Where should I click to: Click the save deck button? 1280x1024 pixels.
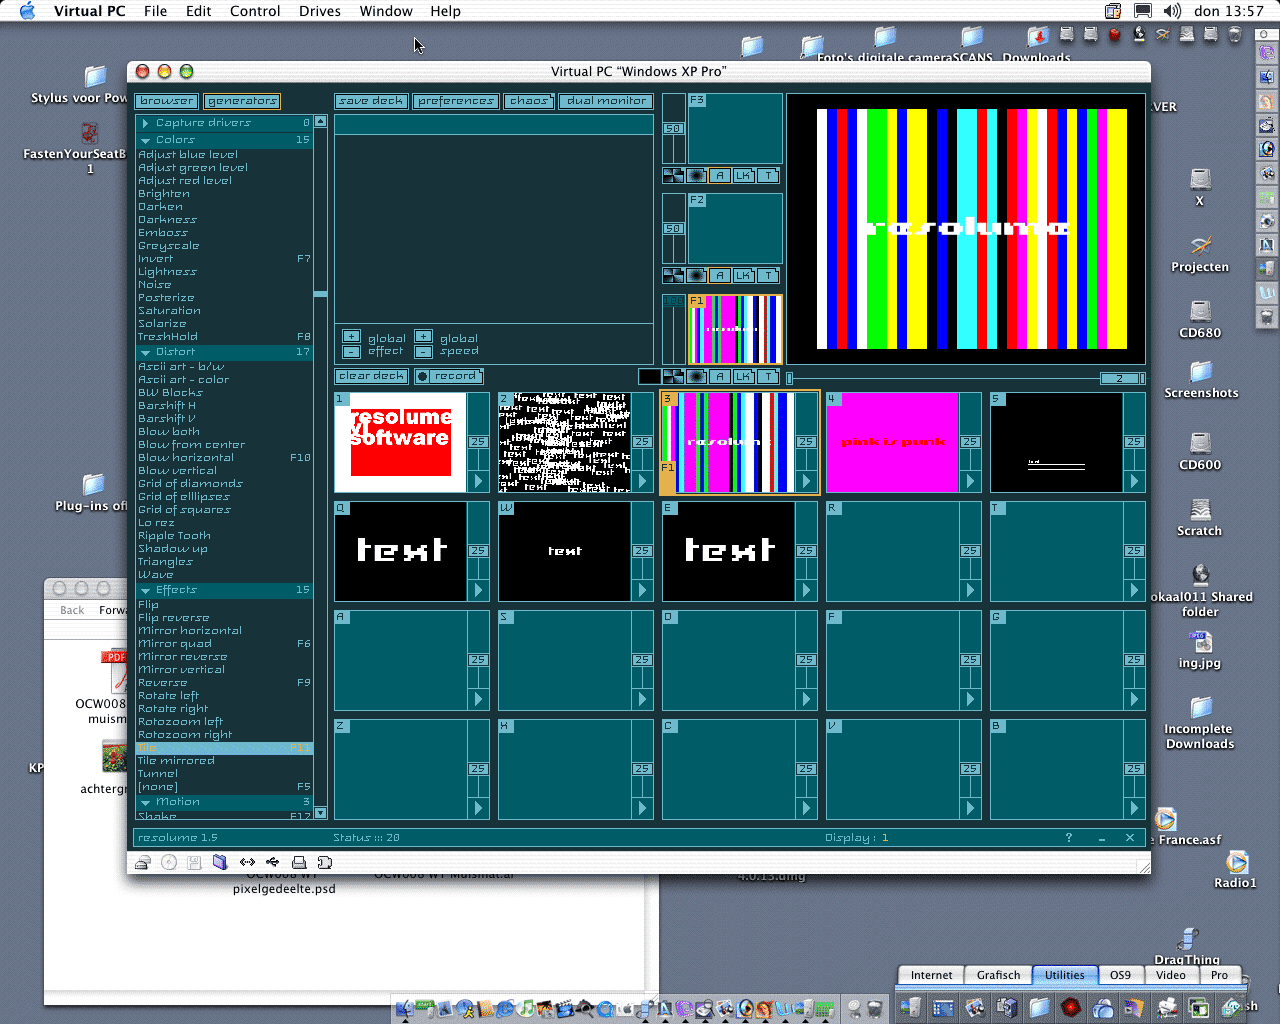click(x=371, y=101)
